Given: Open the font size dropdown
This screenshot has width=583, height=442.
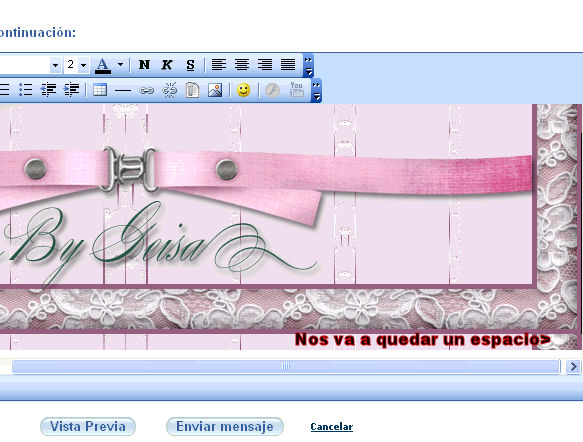Looking at the screenshot, I should 83,65.
